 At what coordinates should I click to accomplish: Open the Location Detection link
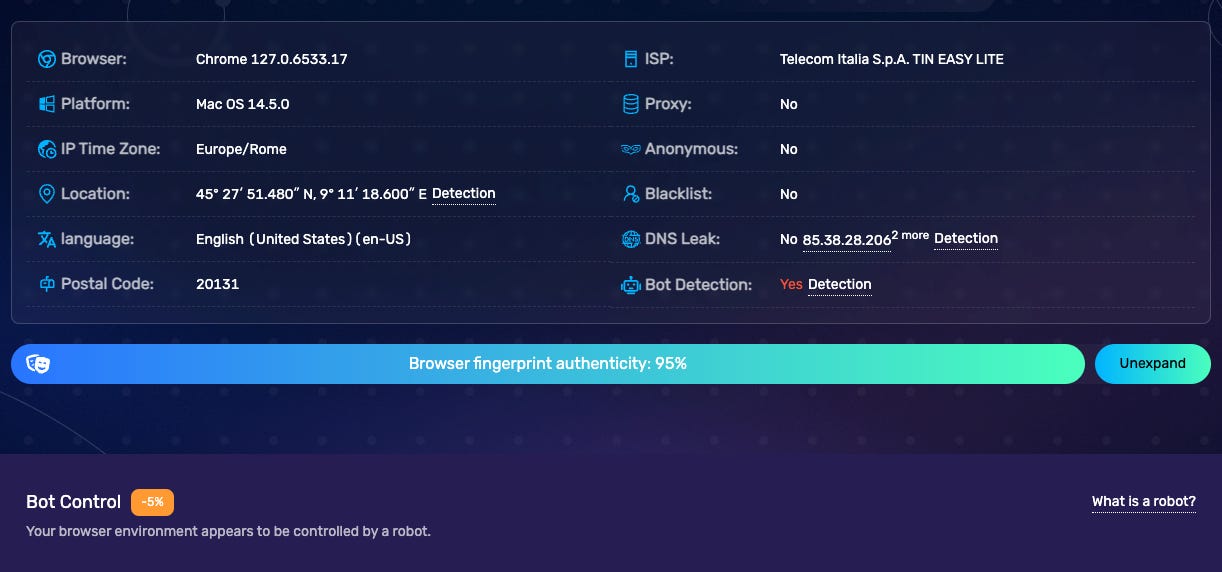click(464, 194)
